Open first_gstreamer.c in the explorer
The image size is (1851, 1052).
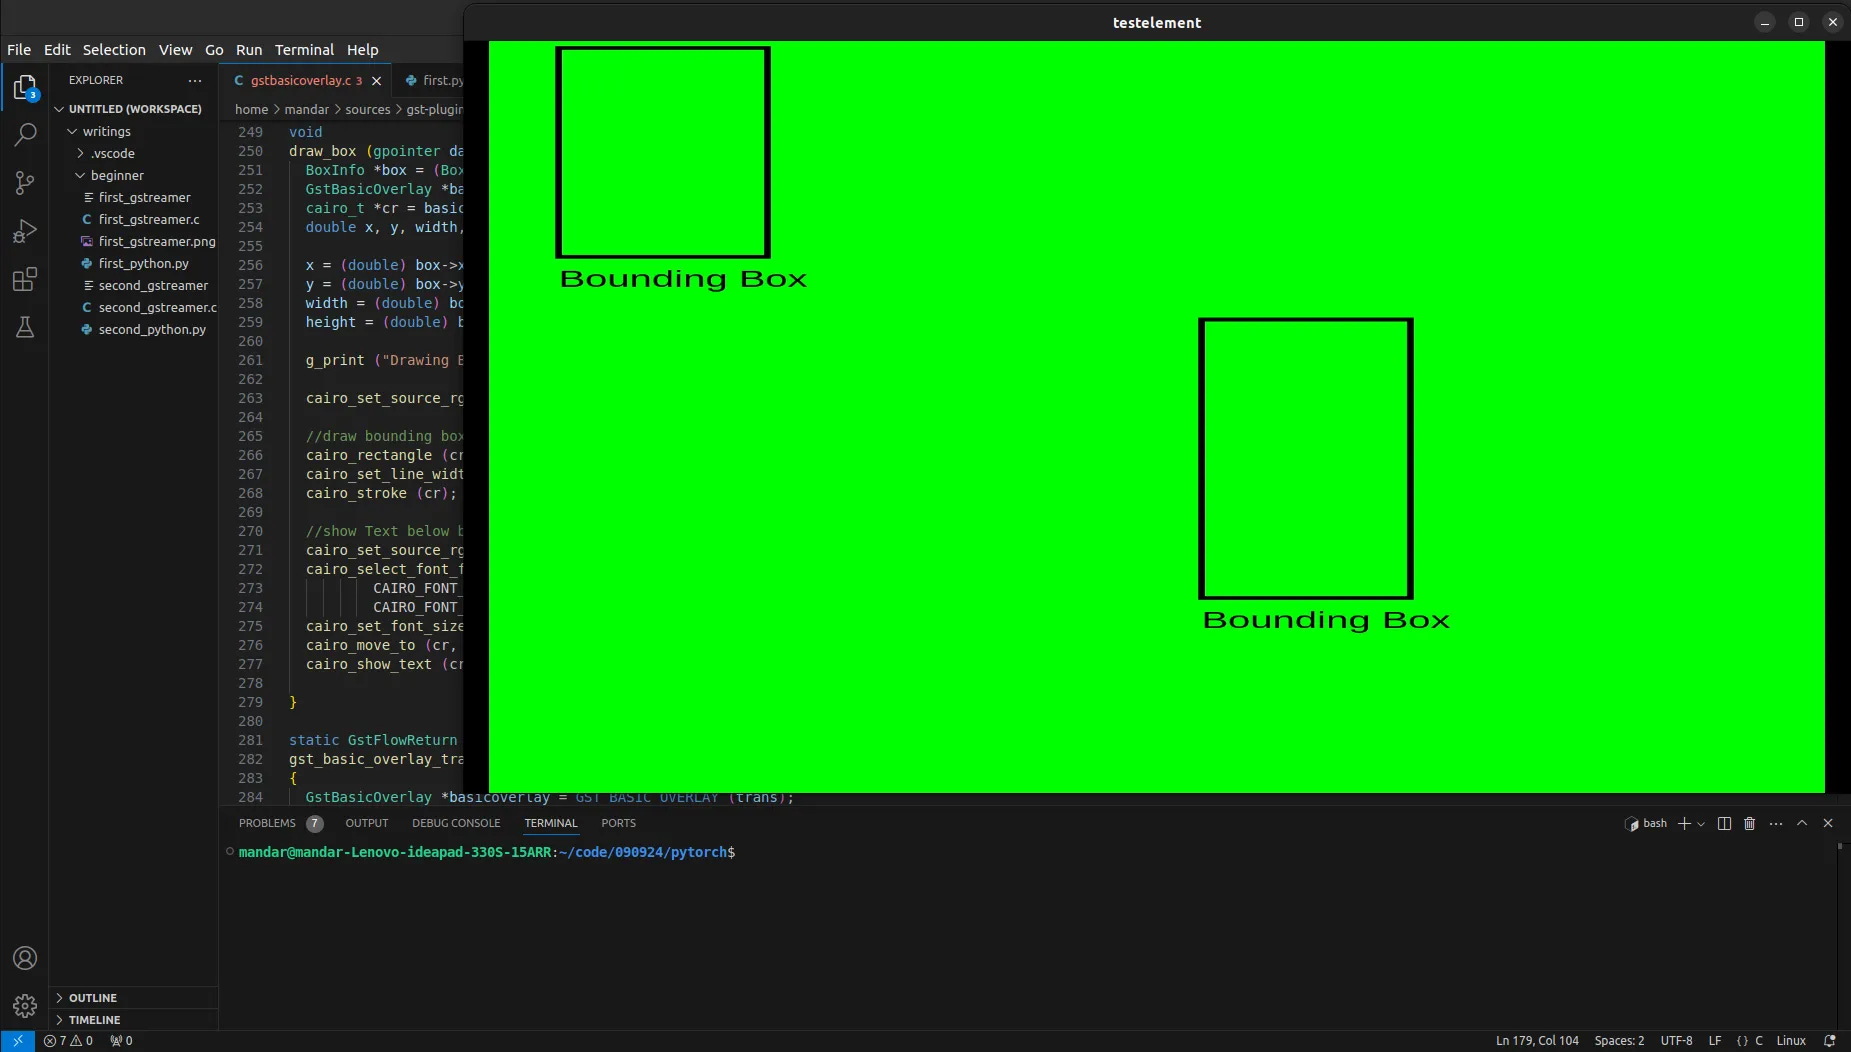149,219
